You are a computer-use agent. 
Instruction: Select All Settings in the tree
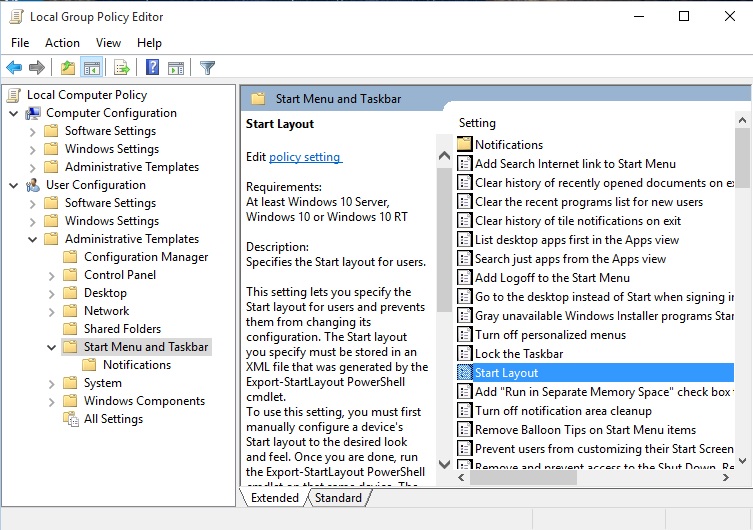point(115,419)
